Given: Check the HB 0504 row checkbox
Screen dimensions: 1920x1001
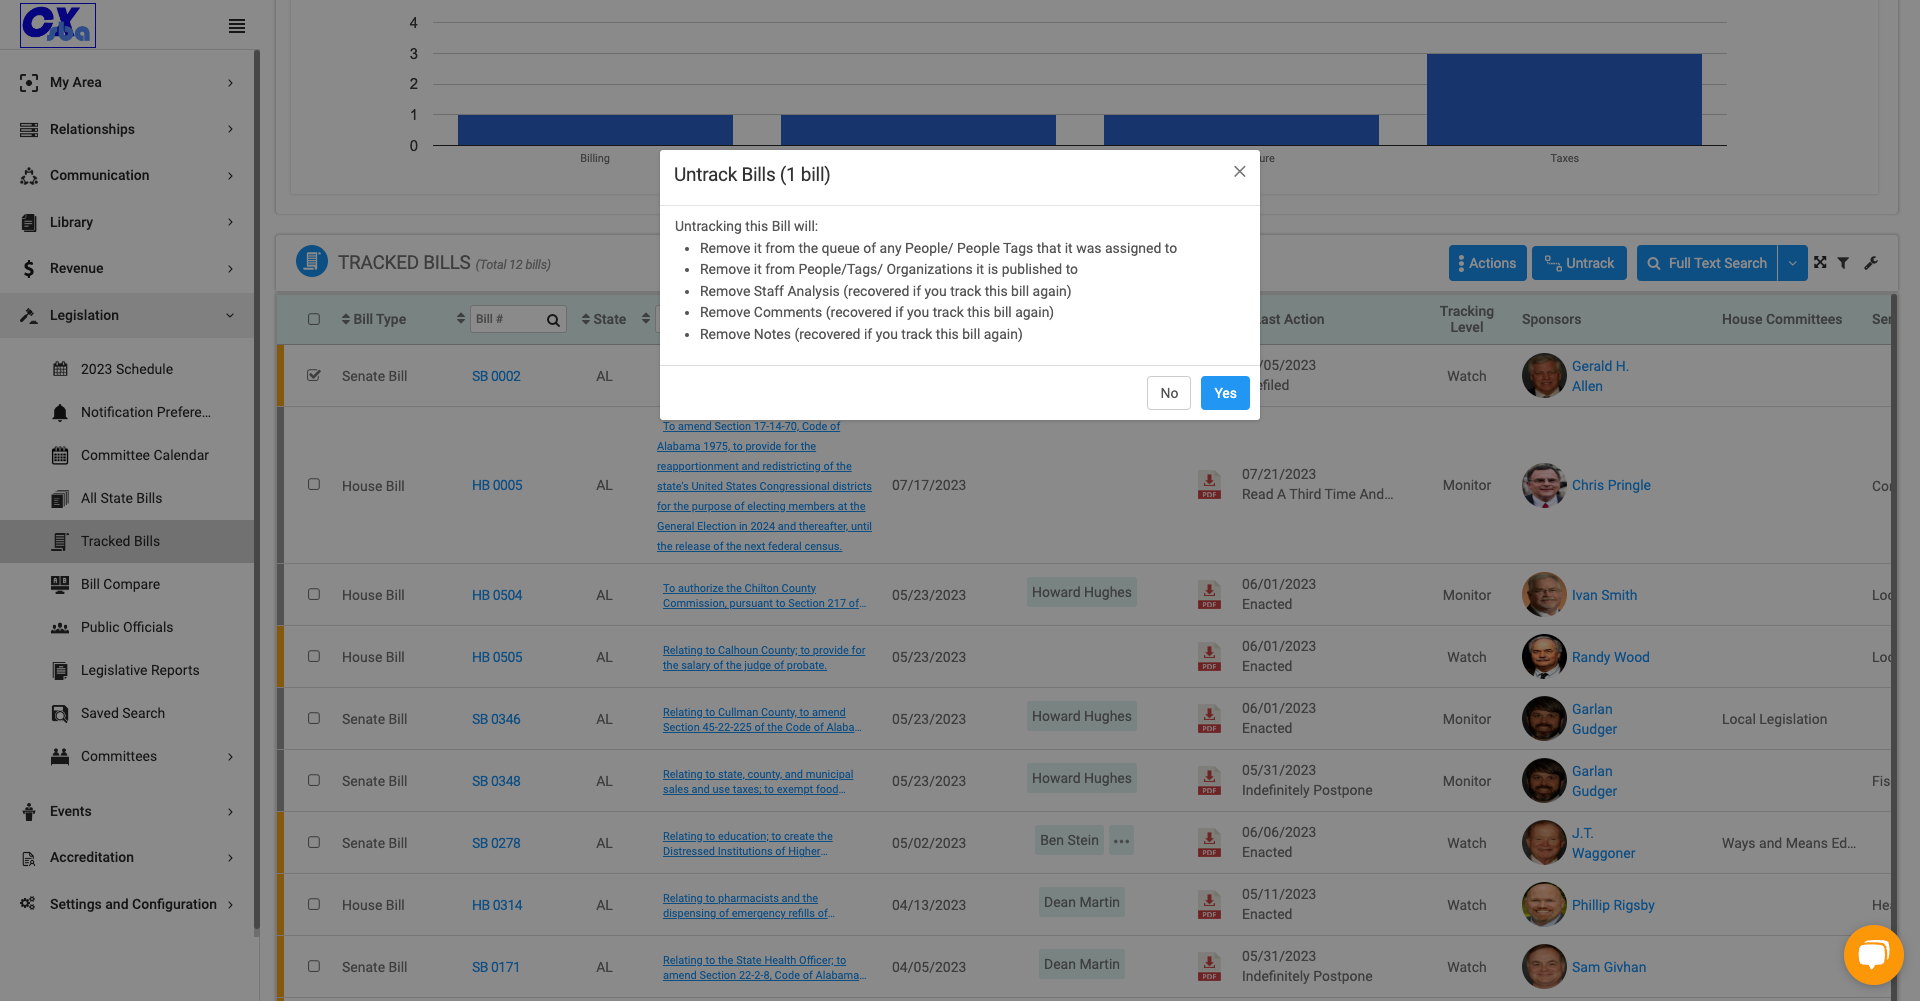Looking at the screenshot, I should pyautogui.click(x=314, y=594).
